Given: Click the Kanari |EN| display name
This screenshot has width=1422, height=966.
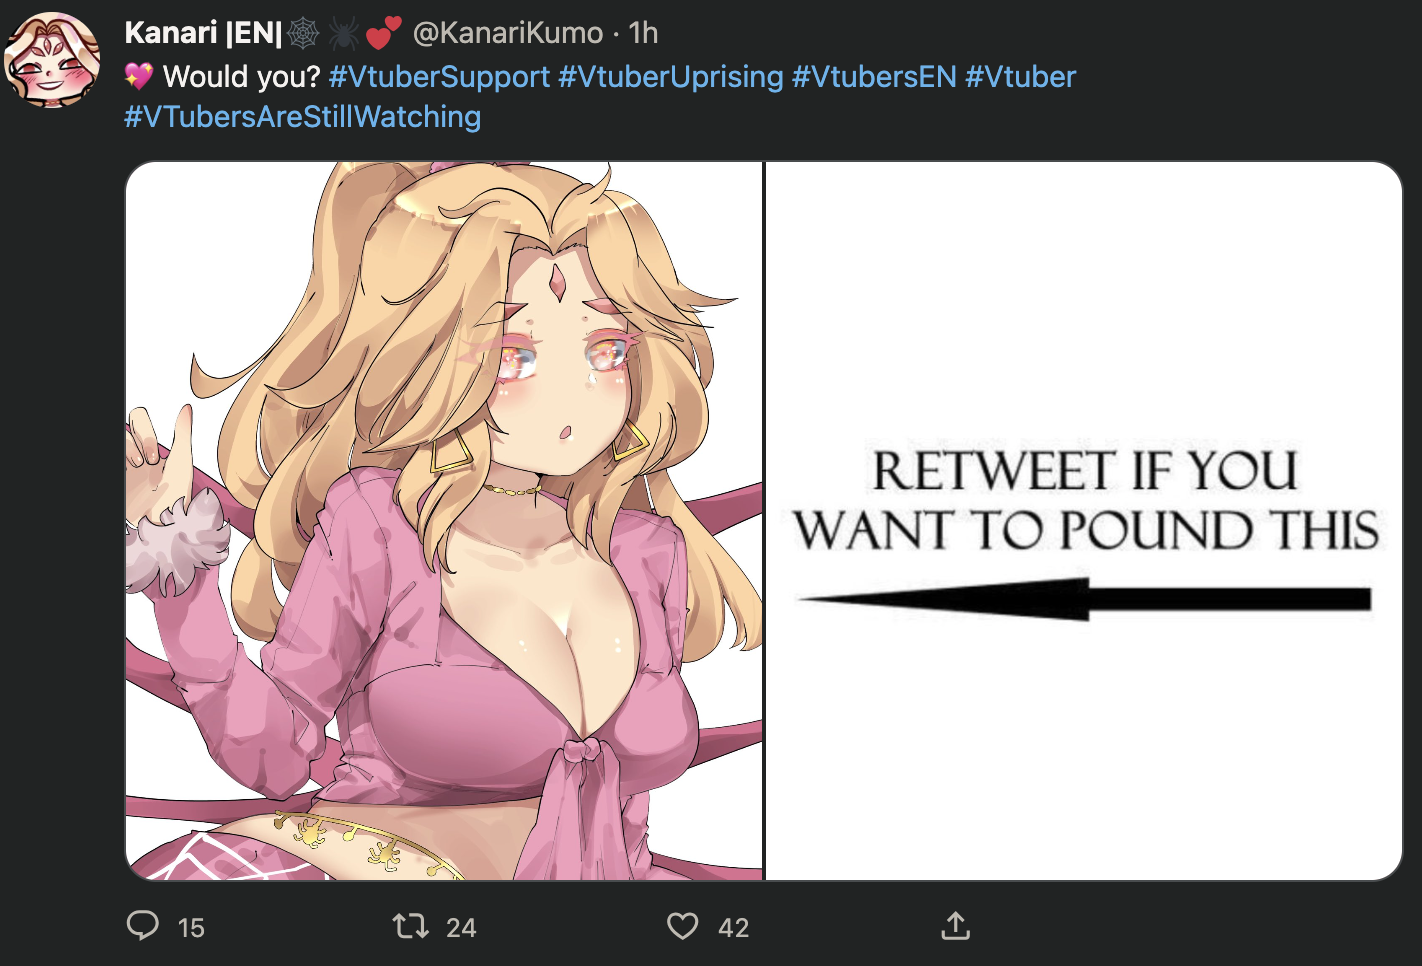Looking at the screenshot, I should [x=203, y=33].
